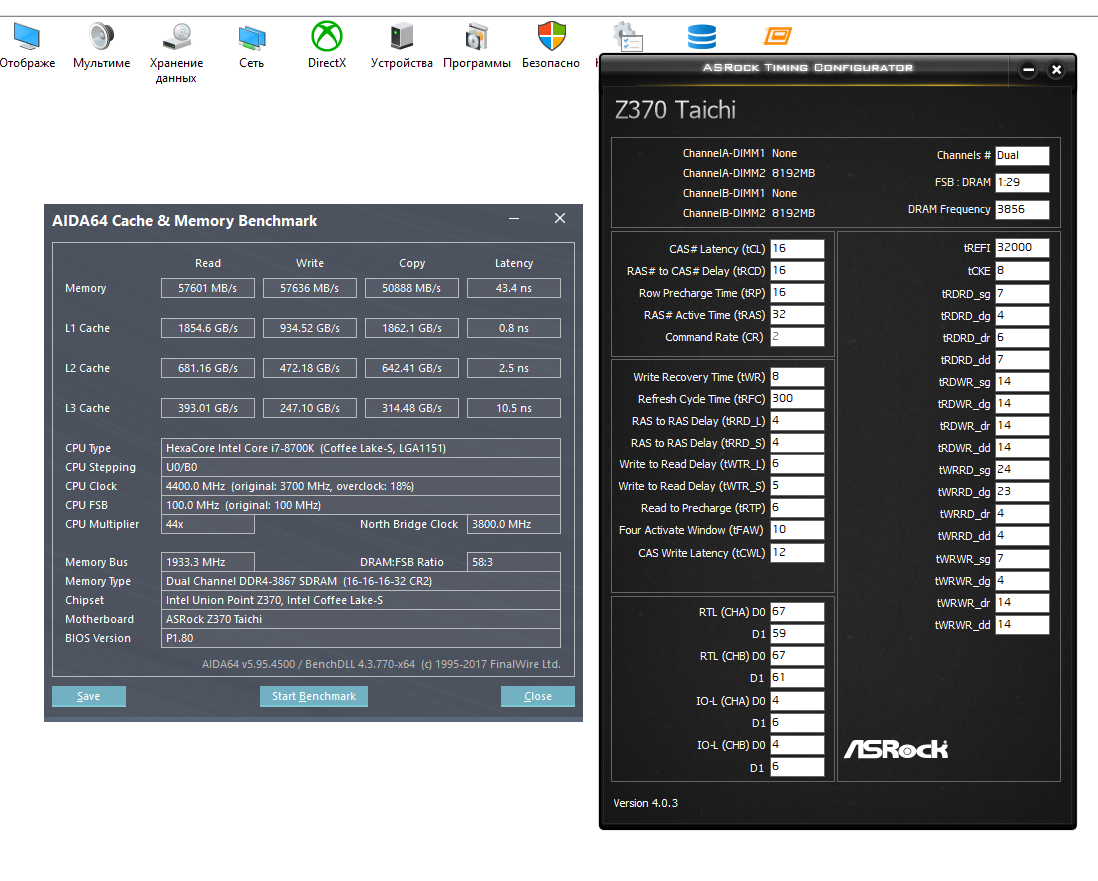This screenshot has width=1098, height=881.
Task: Click the RTL (CHB) D0 field
Action: coord(797,655)
